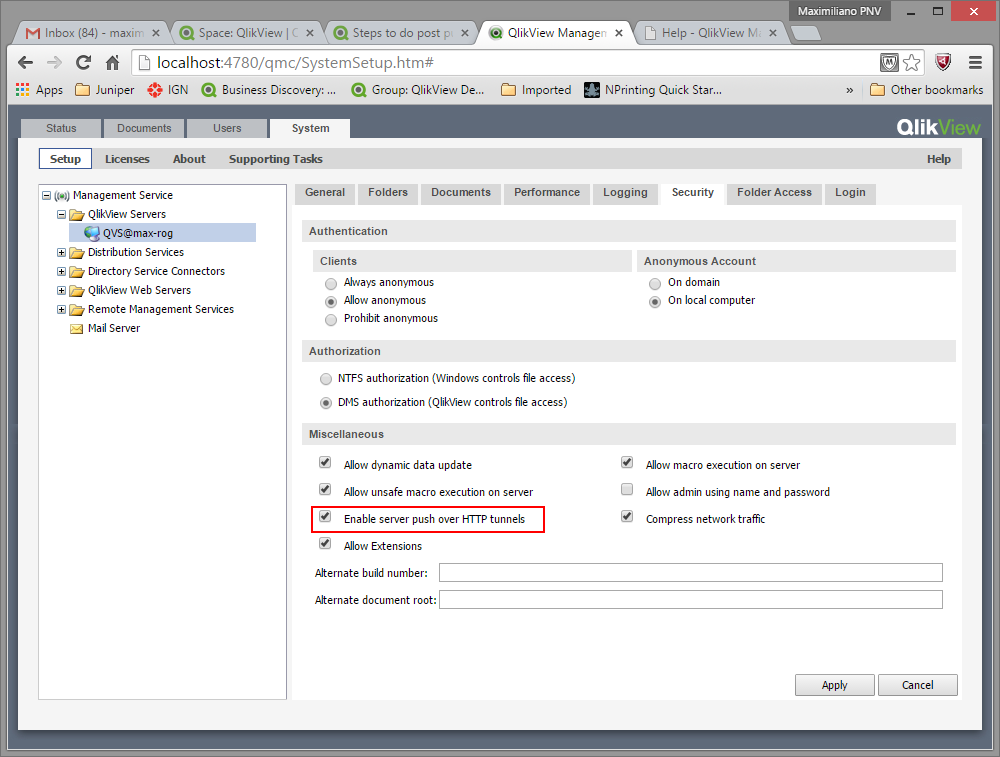Screen dimensions: 1000x757
Task: Enable Allow admin using name and password
Action: (627, 489)
